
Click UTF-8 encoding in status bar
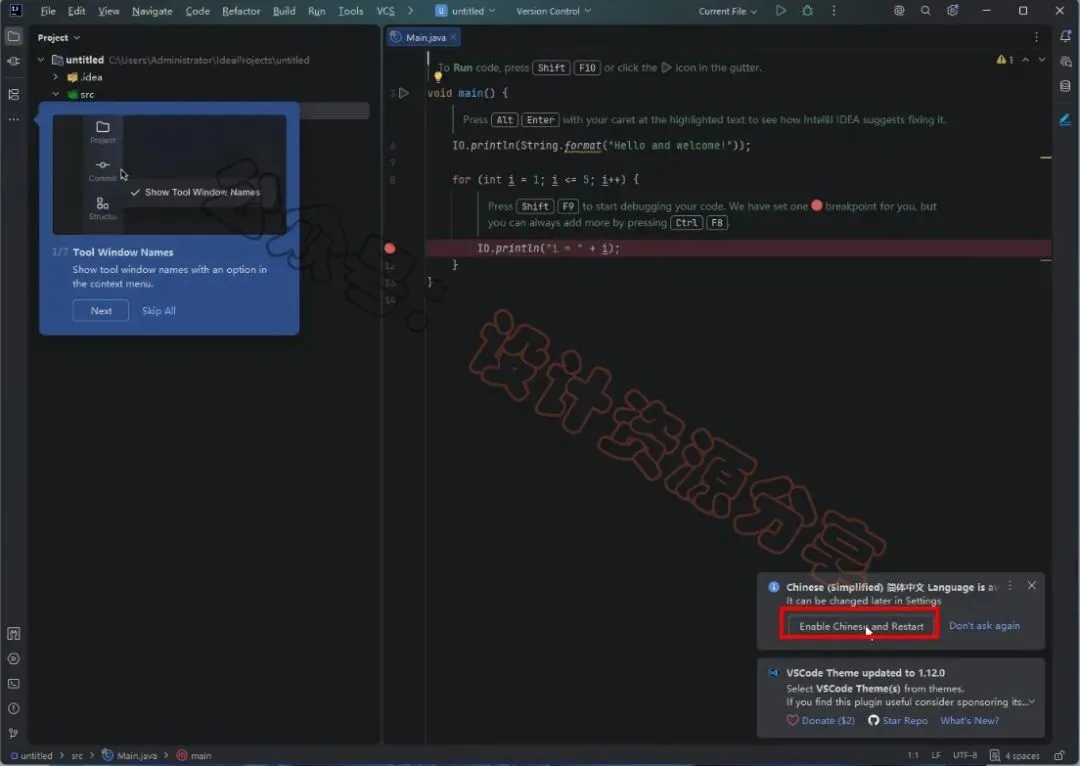tap(964, 756)
